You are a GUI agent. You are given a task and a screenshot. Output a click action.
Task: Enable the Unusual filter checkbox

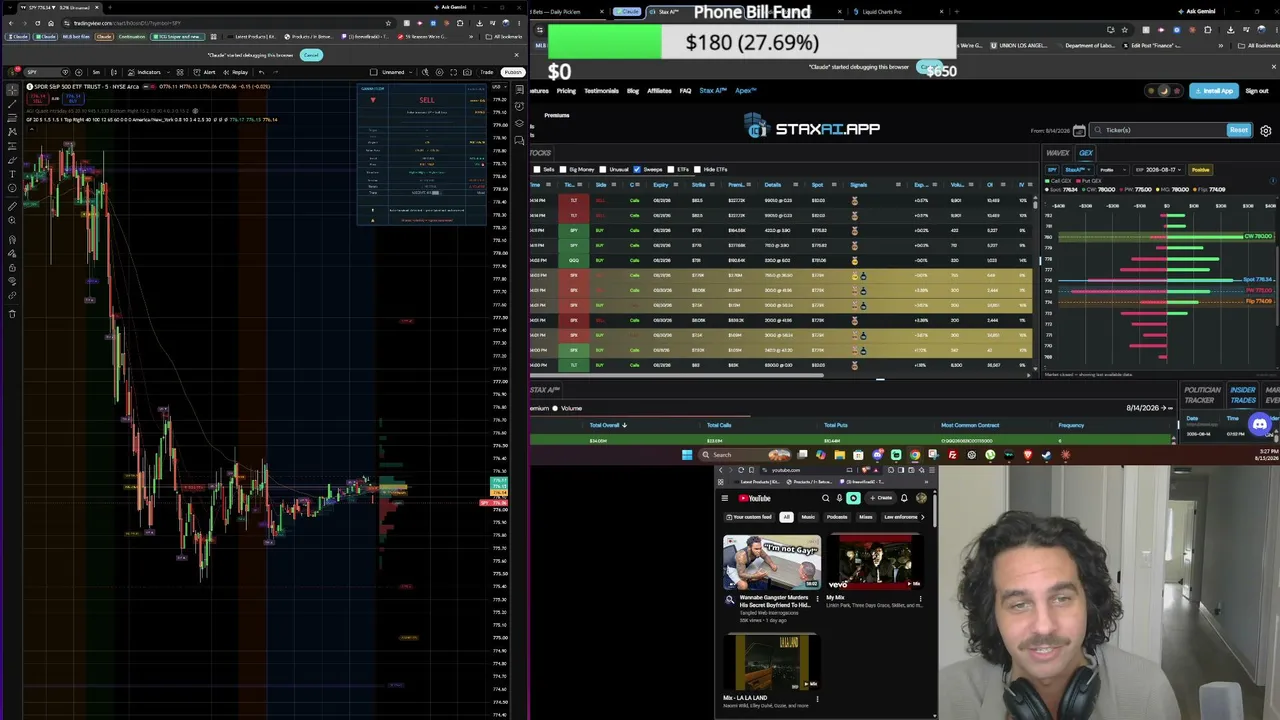tap(602, 169)
